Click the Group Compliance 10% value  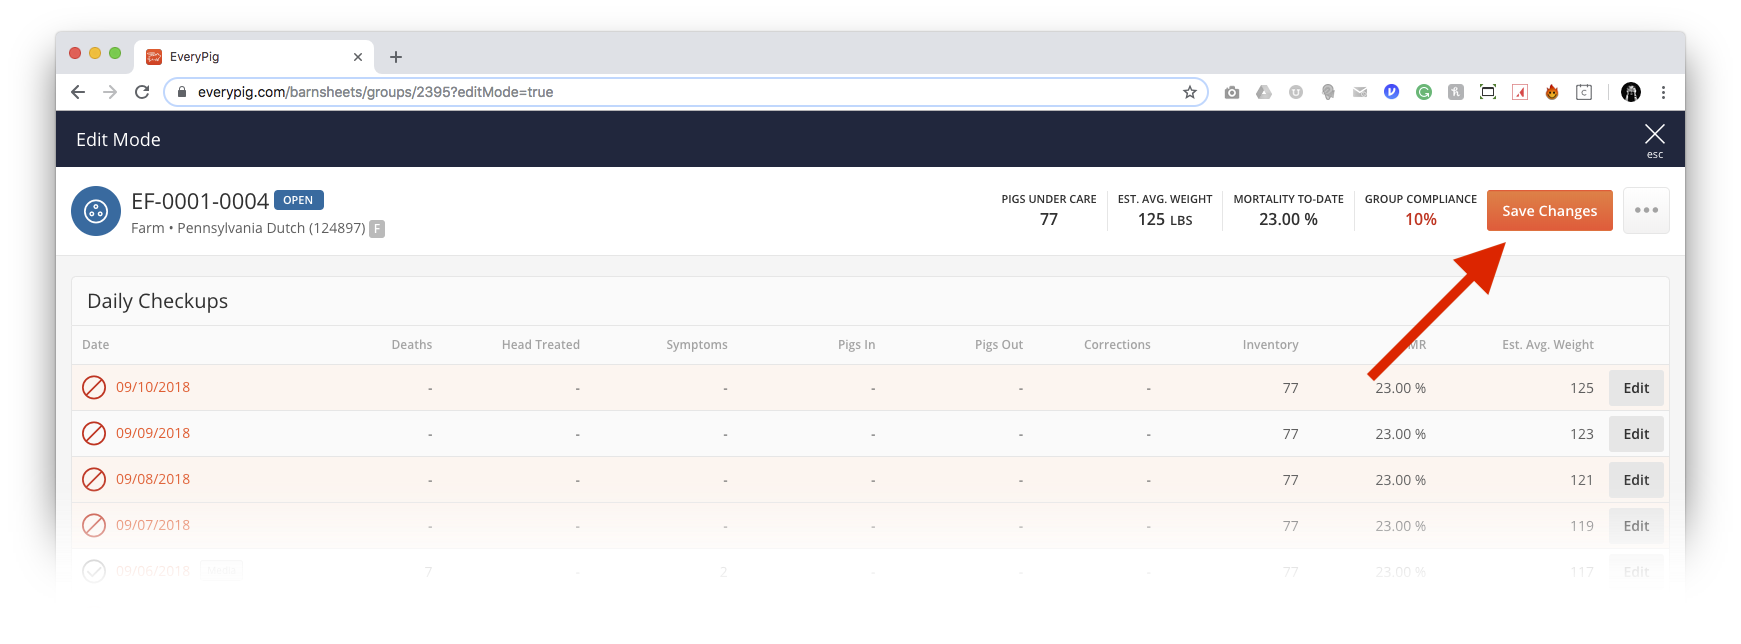(x=1421, y=220)
